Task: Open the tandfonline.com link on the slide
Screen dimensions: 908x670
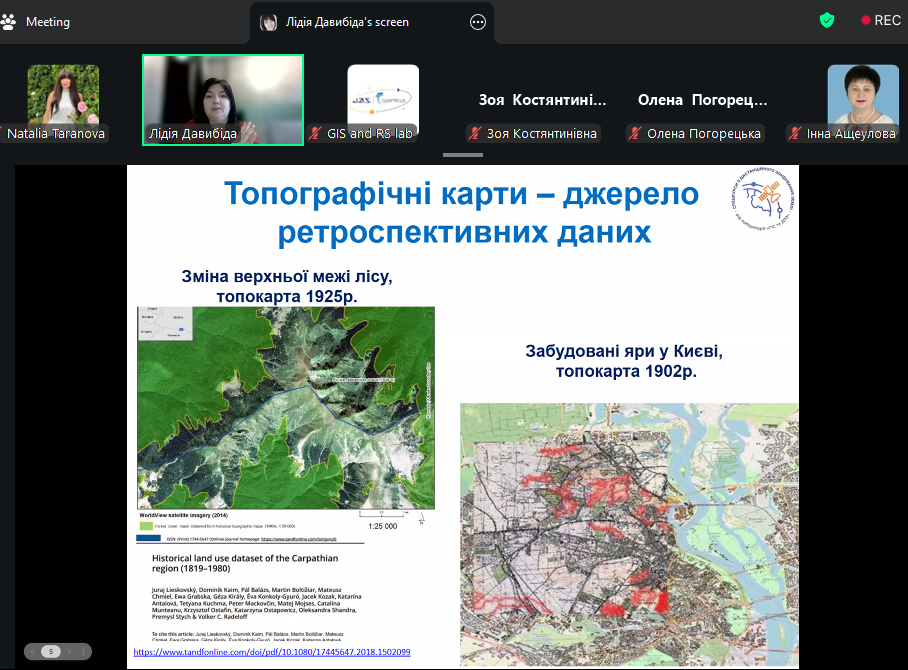Action: click(x=271, y=652)
